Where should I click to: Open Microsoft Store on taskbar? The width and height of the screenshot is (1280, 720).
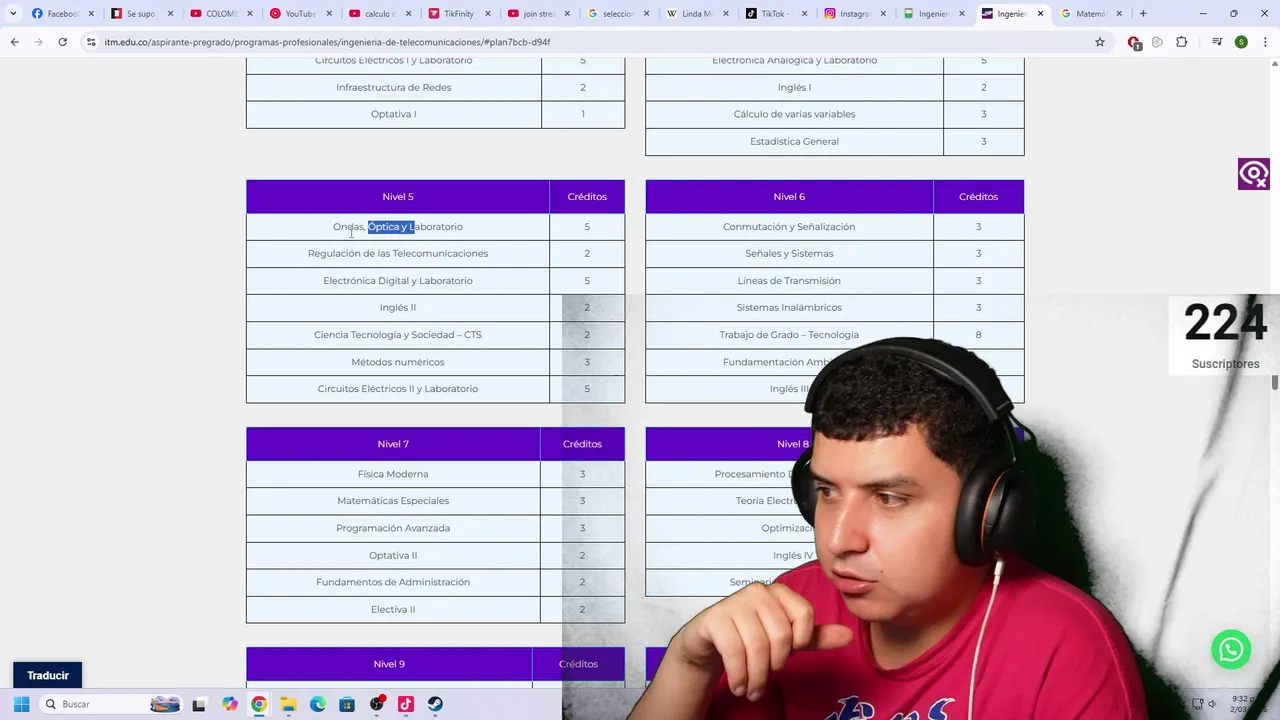coord(347,704)
